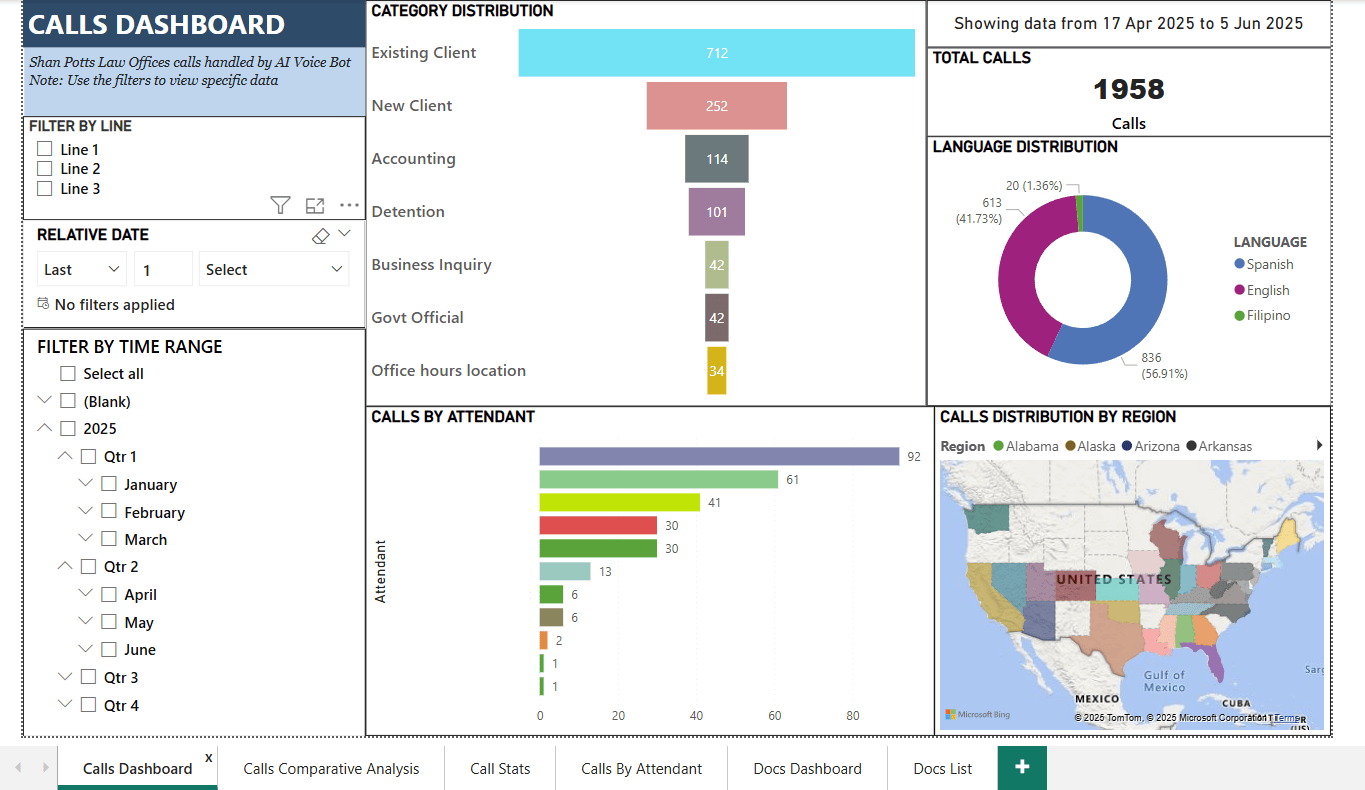
Task: Collapse the 2025 year node
Action: [x=44, y=428]
